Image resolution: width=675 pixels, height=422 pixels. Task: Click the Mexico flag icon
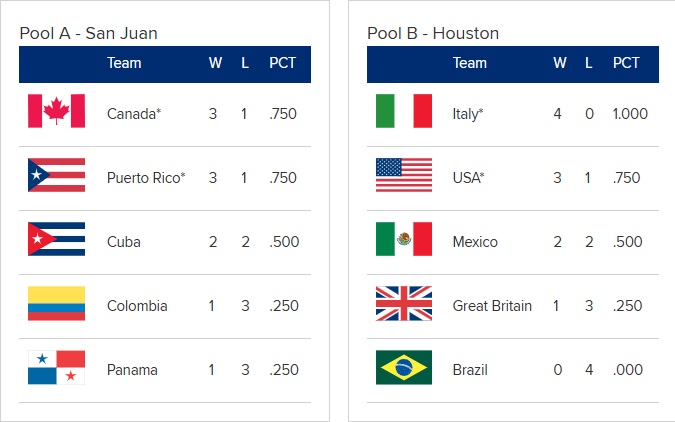click(x=403, y=239)
